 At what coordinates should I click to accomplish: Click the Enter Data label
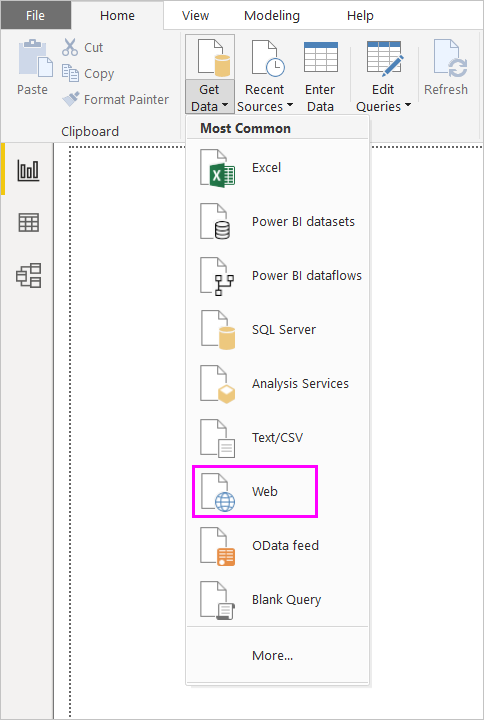320,98
